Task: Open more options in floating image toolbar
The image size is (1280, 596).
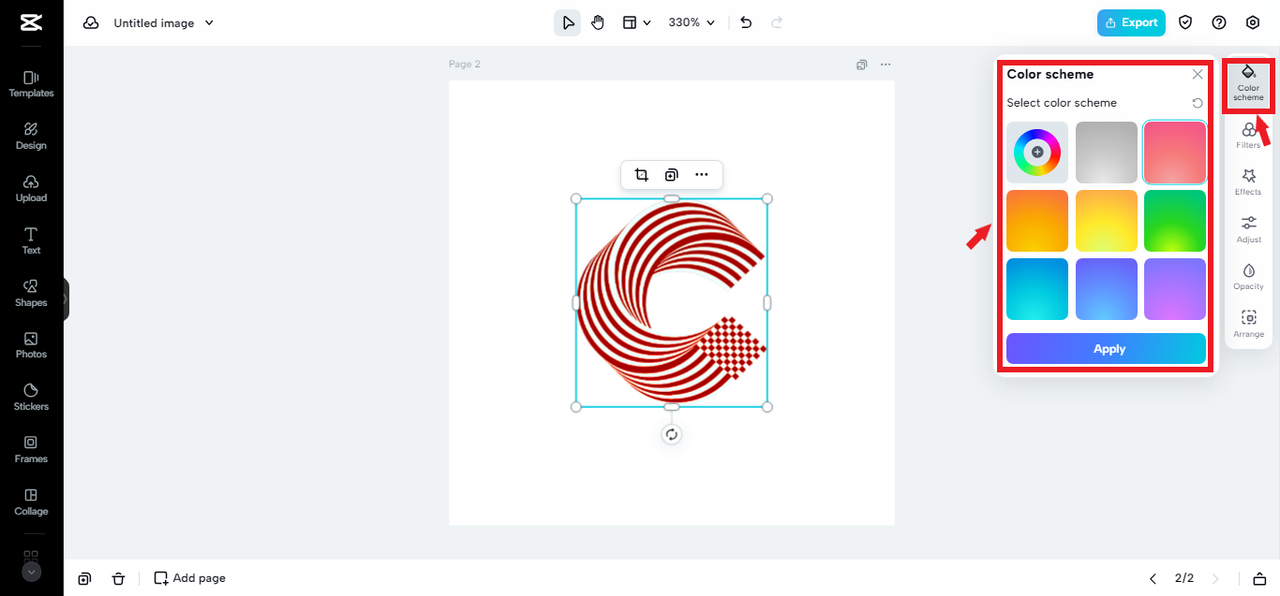Action: coord(702,175)
